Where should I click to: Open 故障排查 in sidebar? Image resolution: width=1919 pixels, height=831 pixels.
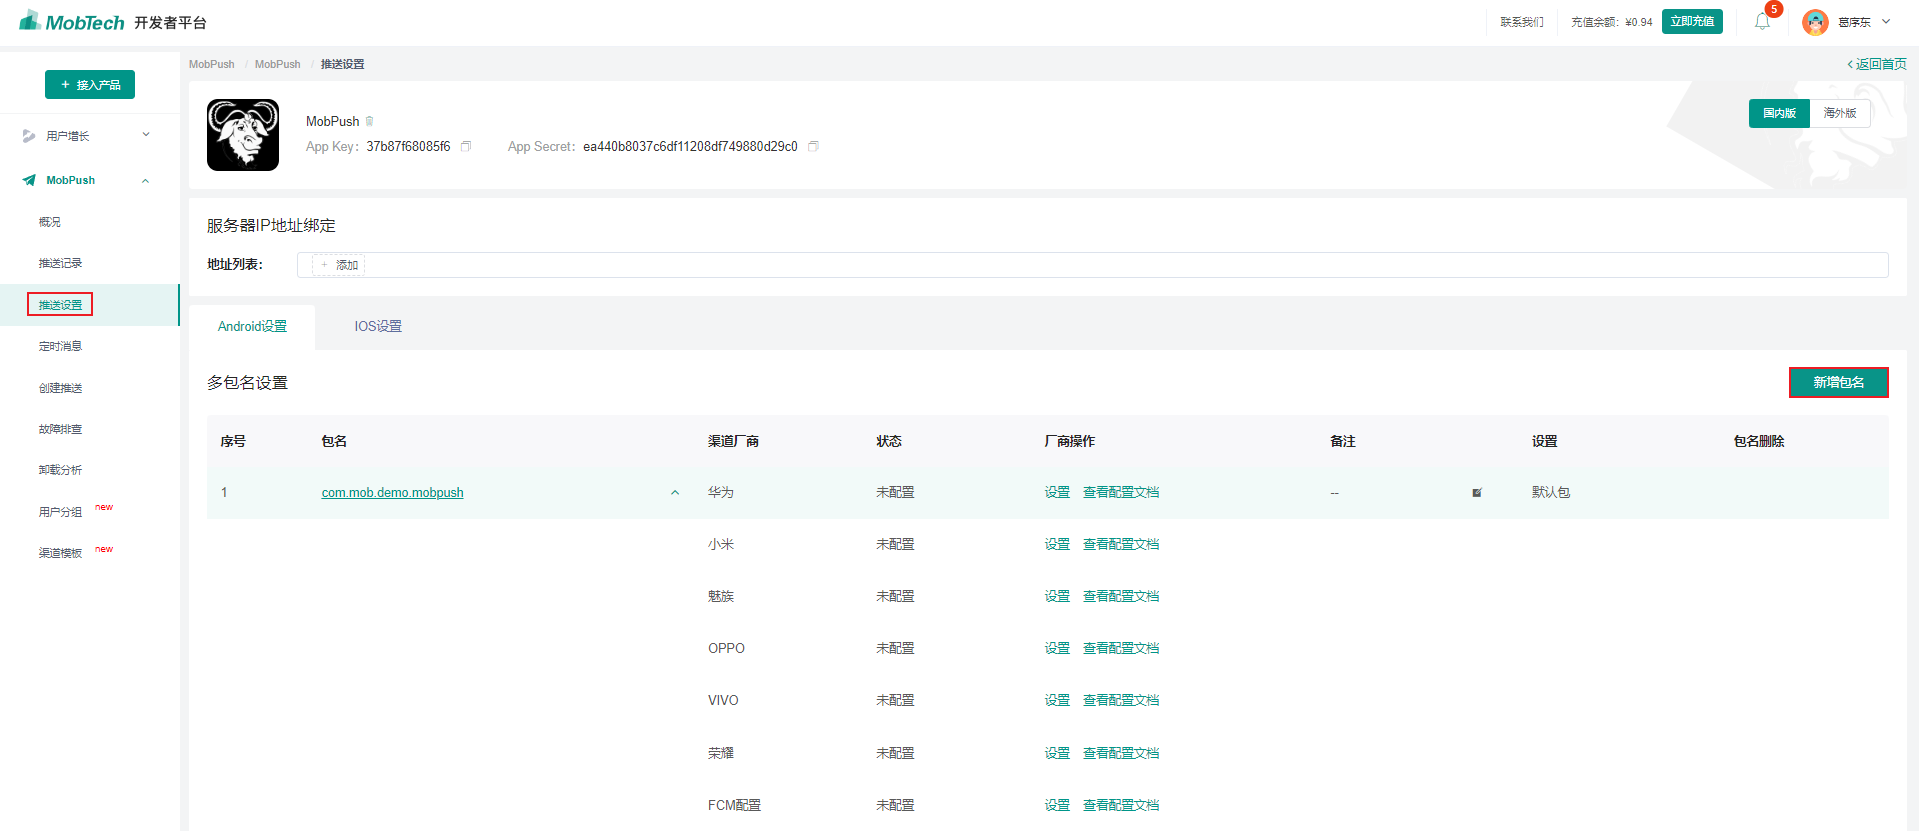click(60, 429)
